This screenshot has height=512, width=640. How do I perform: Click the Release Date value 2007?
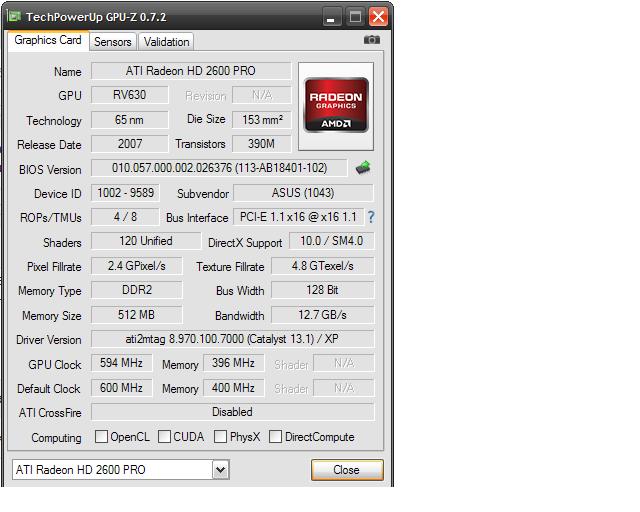click(130, 144)
